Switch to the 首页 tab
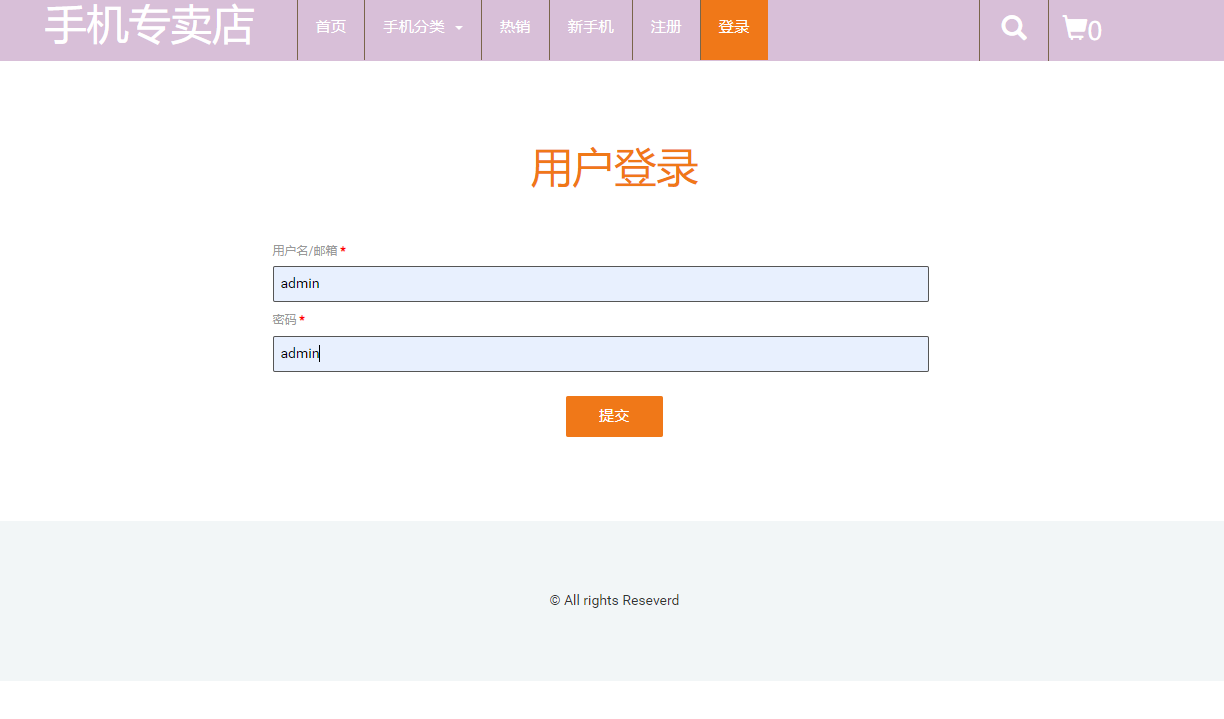This screenshot has width=1224, height=719. click(x=331, y=27)
